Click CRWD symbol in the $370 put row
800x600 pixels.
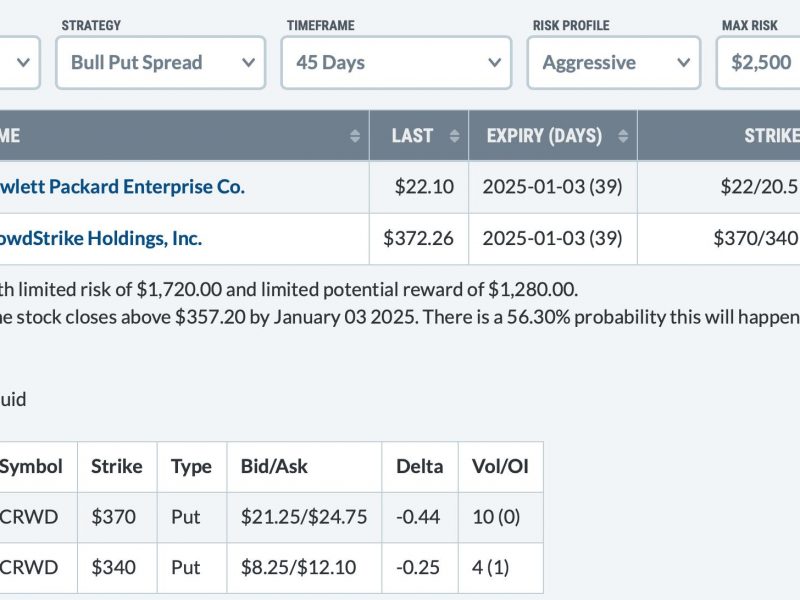(38, 517)
